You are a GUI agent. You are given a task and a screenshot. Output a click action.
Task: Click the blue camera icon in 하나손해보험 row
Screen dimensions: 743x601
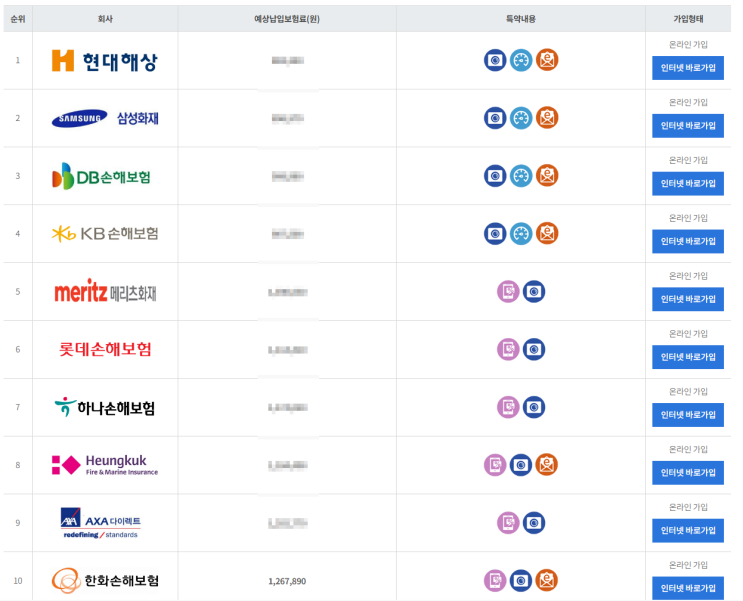(x=534, y=407)
